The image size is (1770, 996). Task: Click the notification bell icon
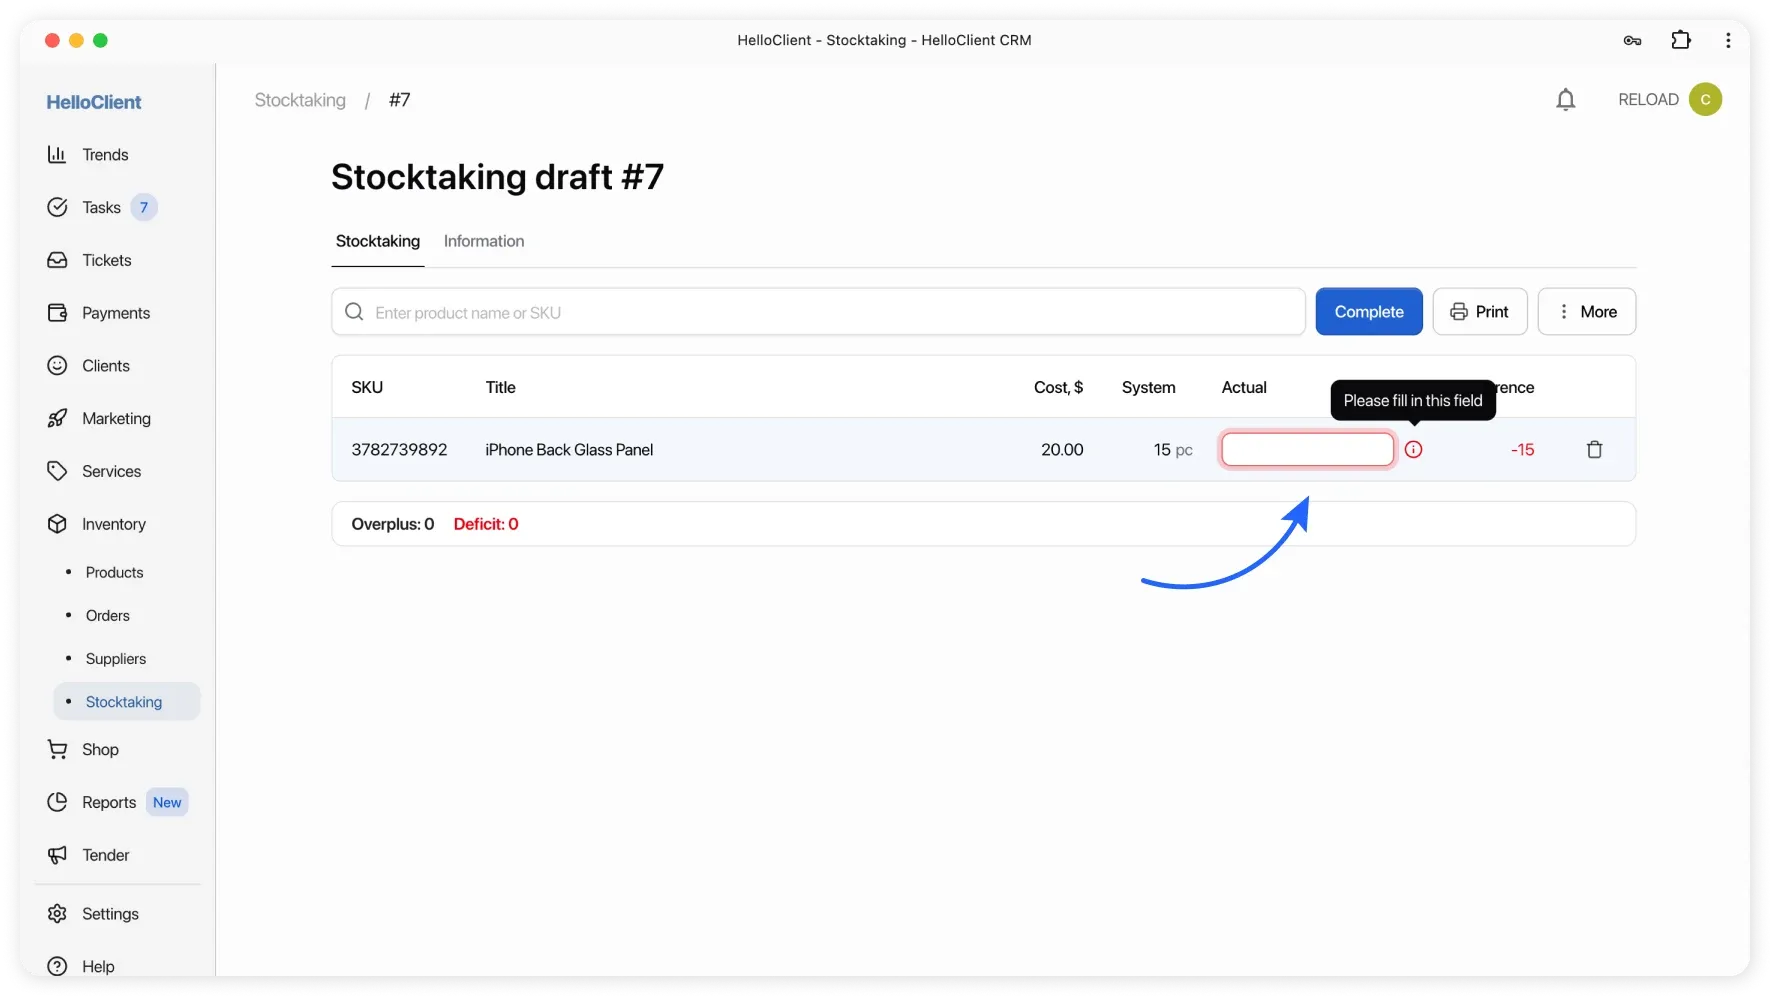pyautogui.click(x=1566, y=100)
